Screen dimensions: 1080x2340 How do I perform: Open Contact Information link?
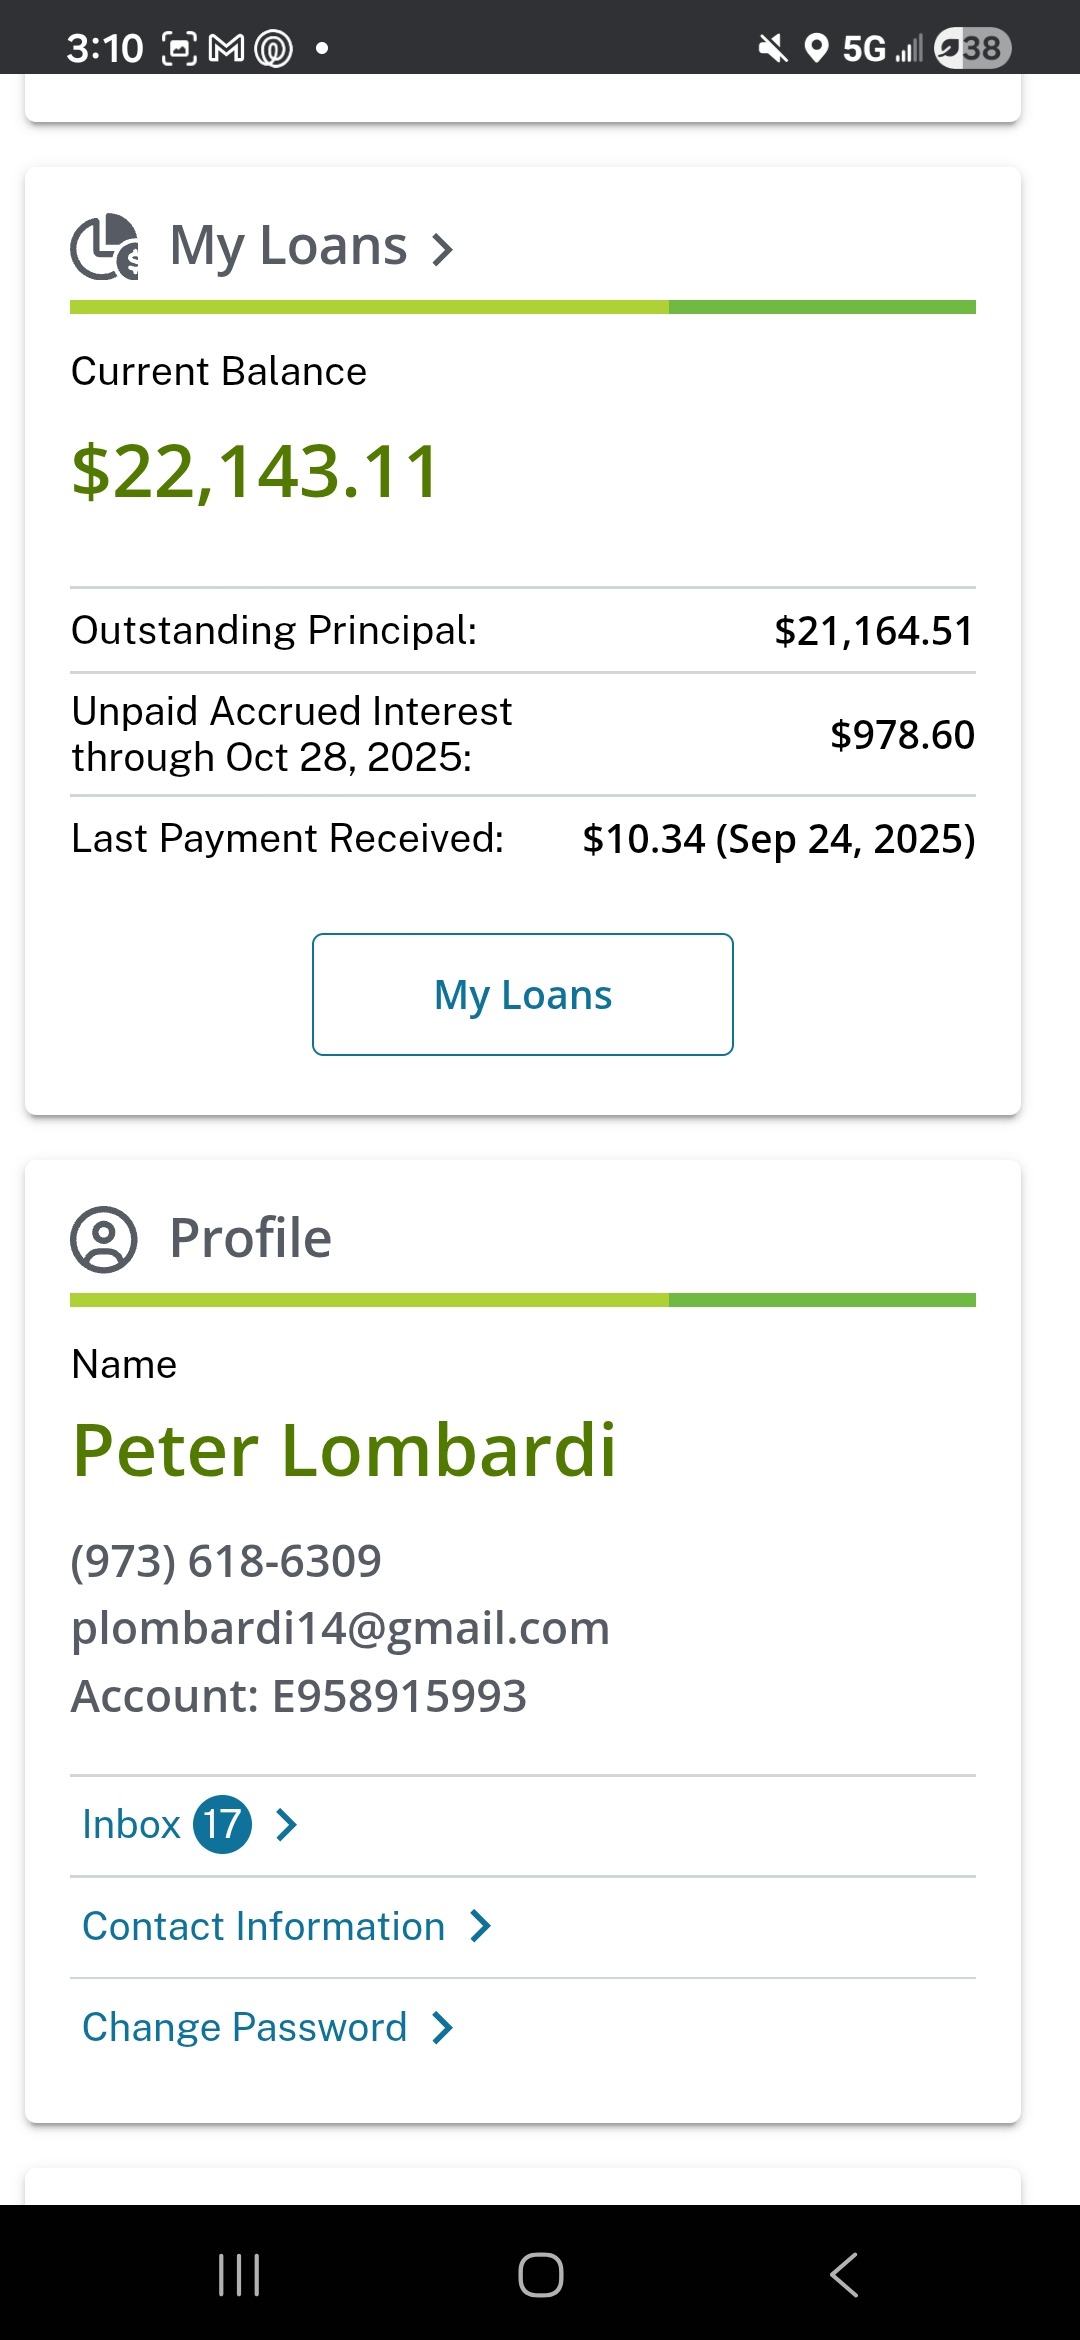point(263,1926)
